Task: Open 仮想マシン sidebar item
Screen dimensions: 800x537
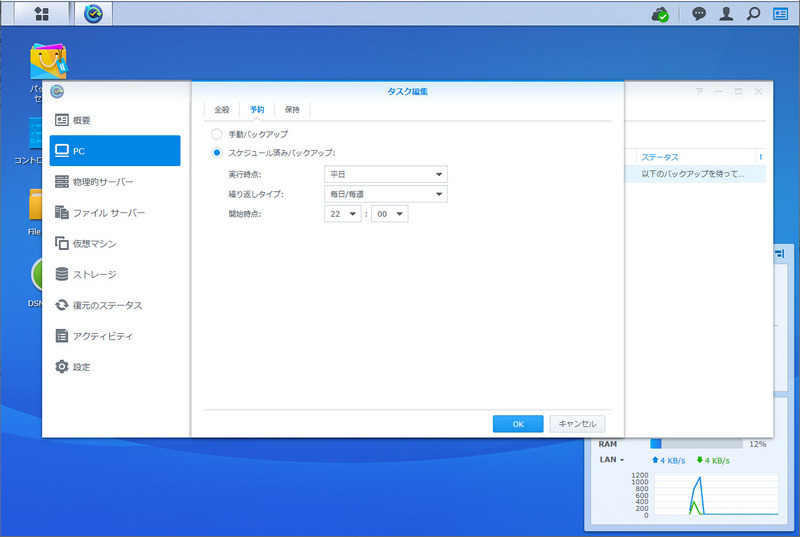Action: [x=115, y=243]
